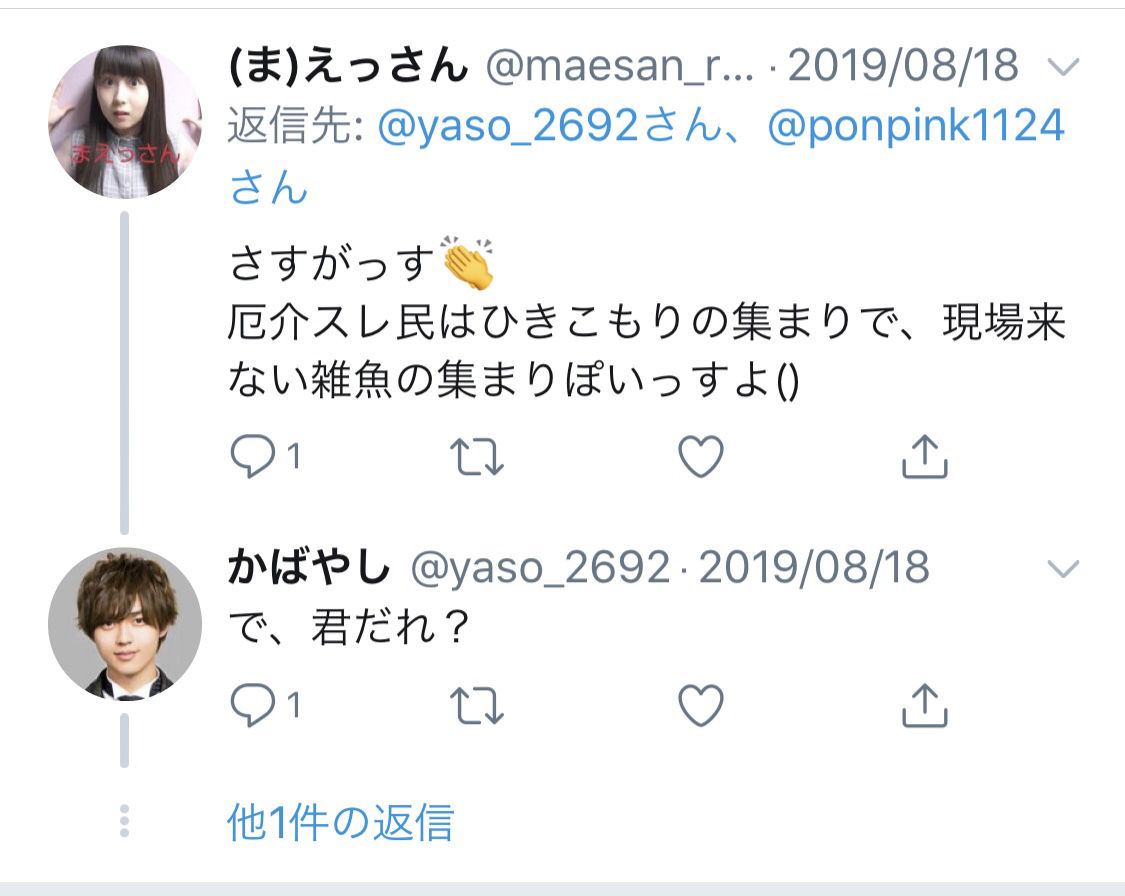Share the 'で、君だれ？' tweet

pos(924,705)
